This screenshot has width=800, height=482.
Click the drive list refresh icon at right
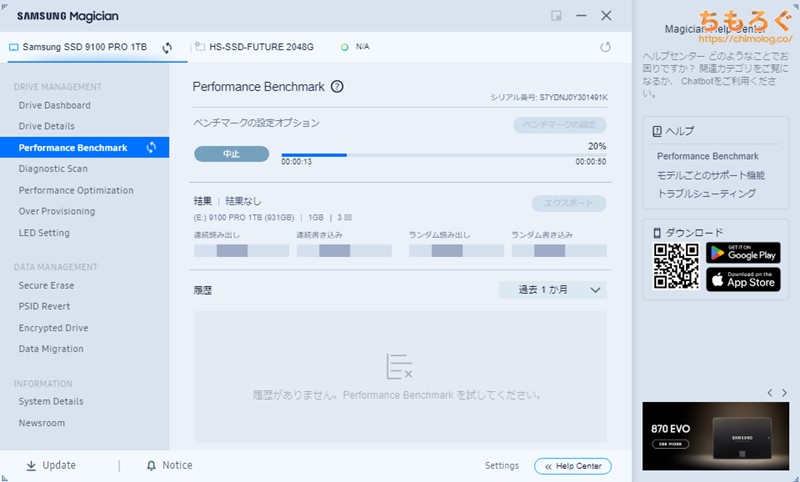click(x=605, y=47)
